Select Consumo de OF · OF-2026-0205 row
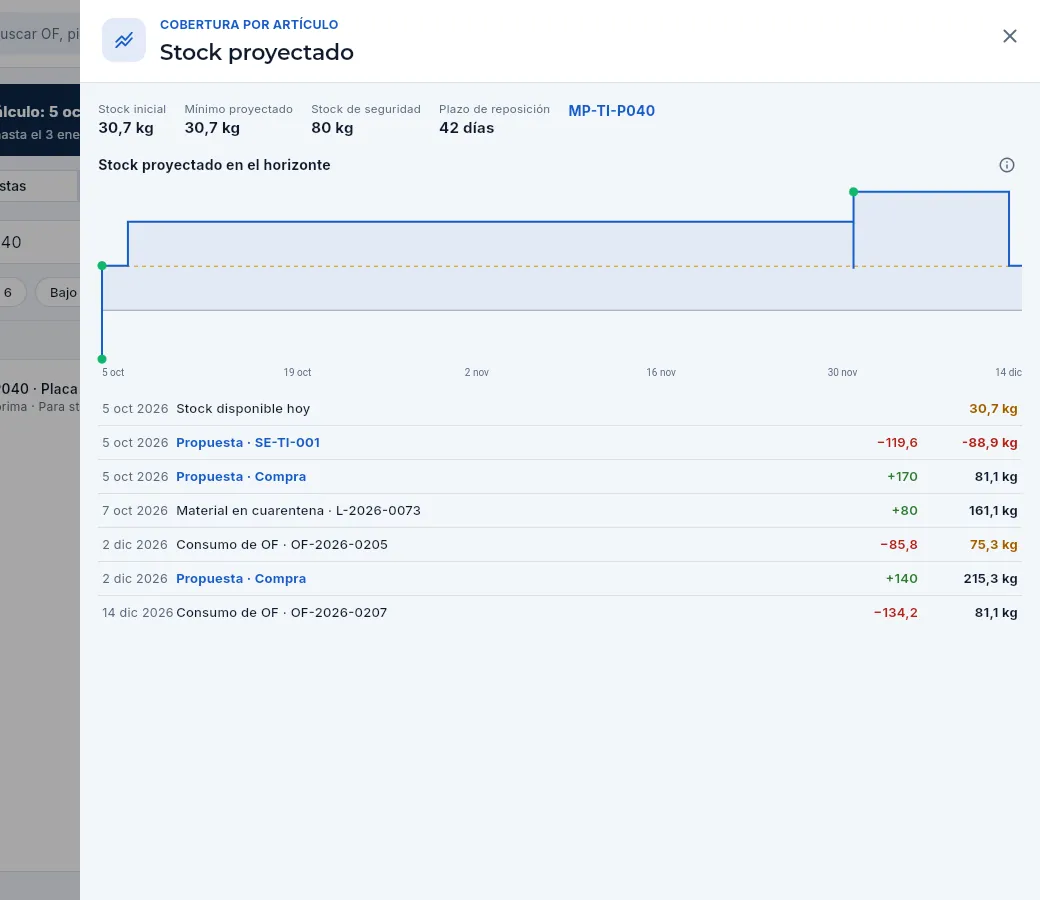This screenshot has height=900, width=1040. tap(560, 545)
